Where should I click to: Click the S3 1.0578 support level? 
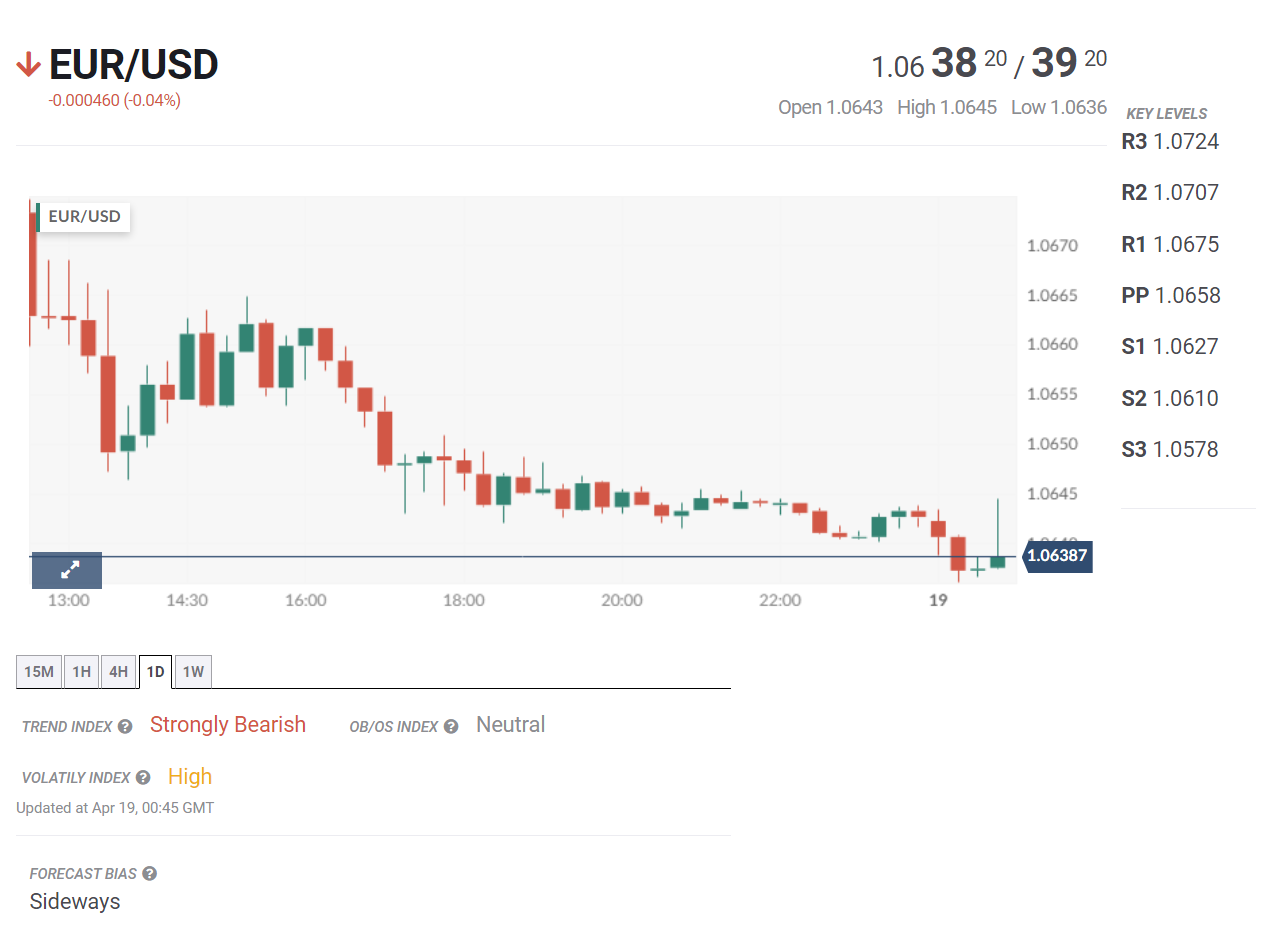pyautogui.click(x=1170, y=450)
